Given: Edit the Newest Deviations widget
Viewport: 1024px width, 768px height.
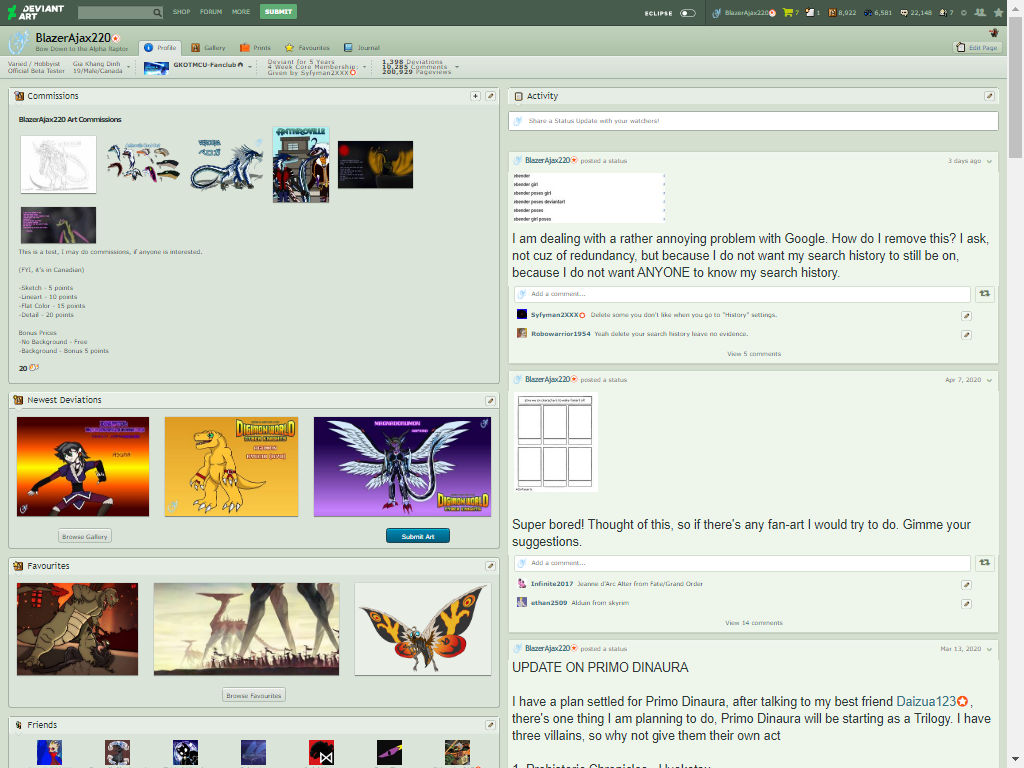Looking at the screenshot, I should [490, 400].
